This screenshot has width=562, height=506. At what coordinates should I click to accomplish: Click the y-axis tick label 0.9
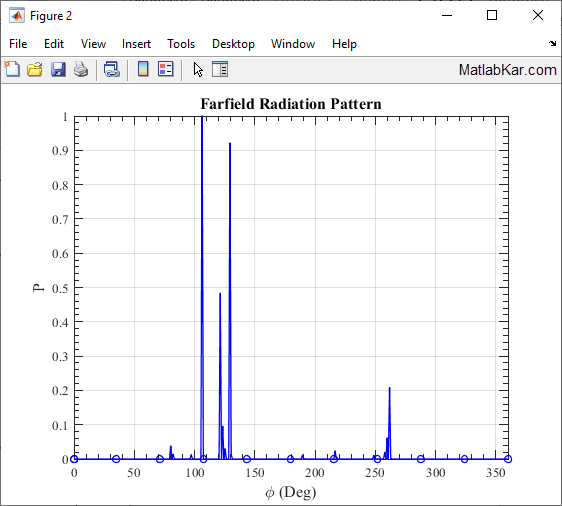60,151
